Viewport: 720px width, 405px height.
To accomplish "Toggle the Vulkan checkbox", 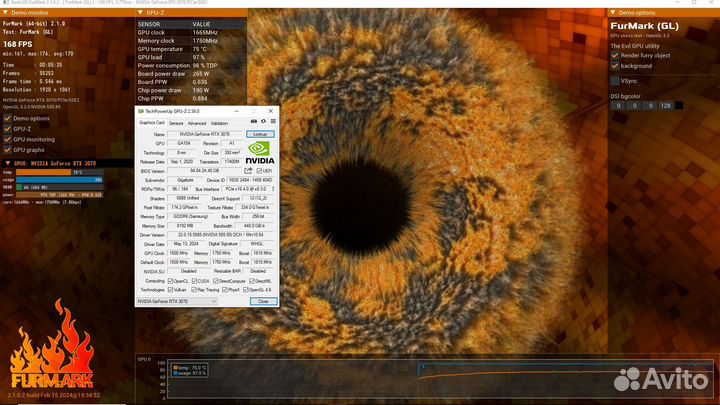I will 170,290.
